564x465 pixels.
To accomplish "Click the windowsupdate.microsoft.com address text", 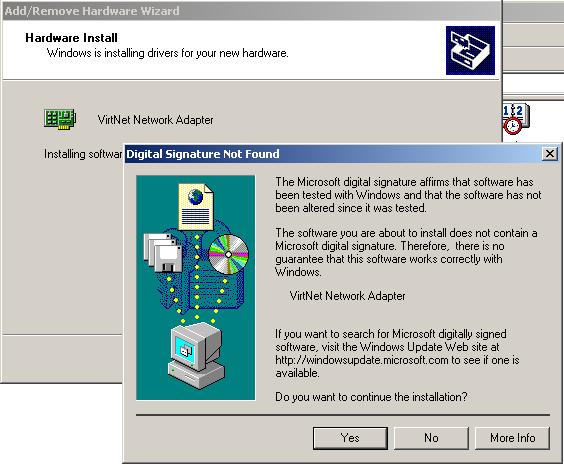I will tap(362, 360).
